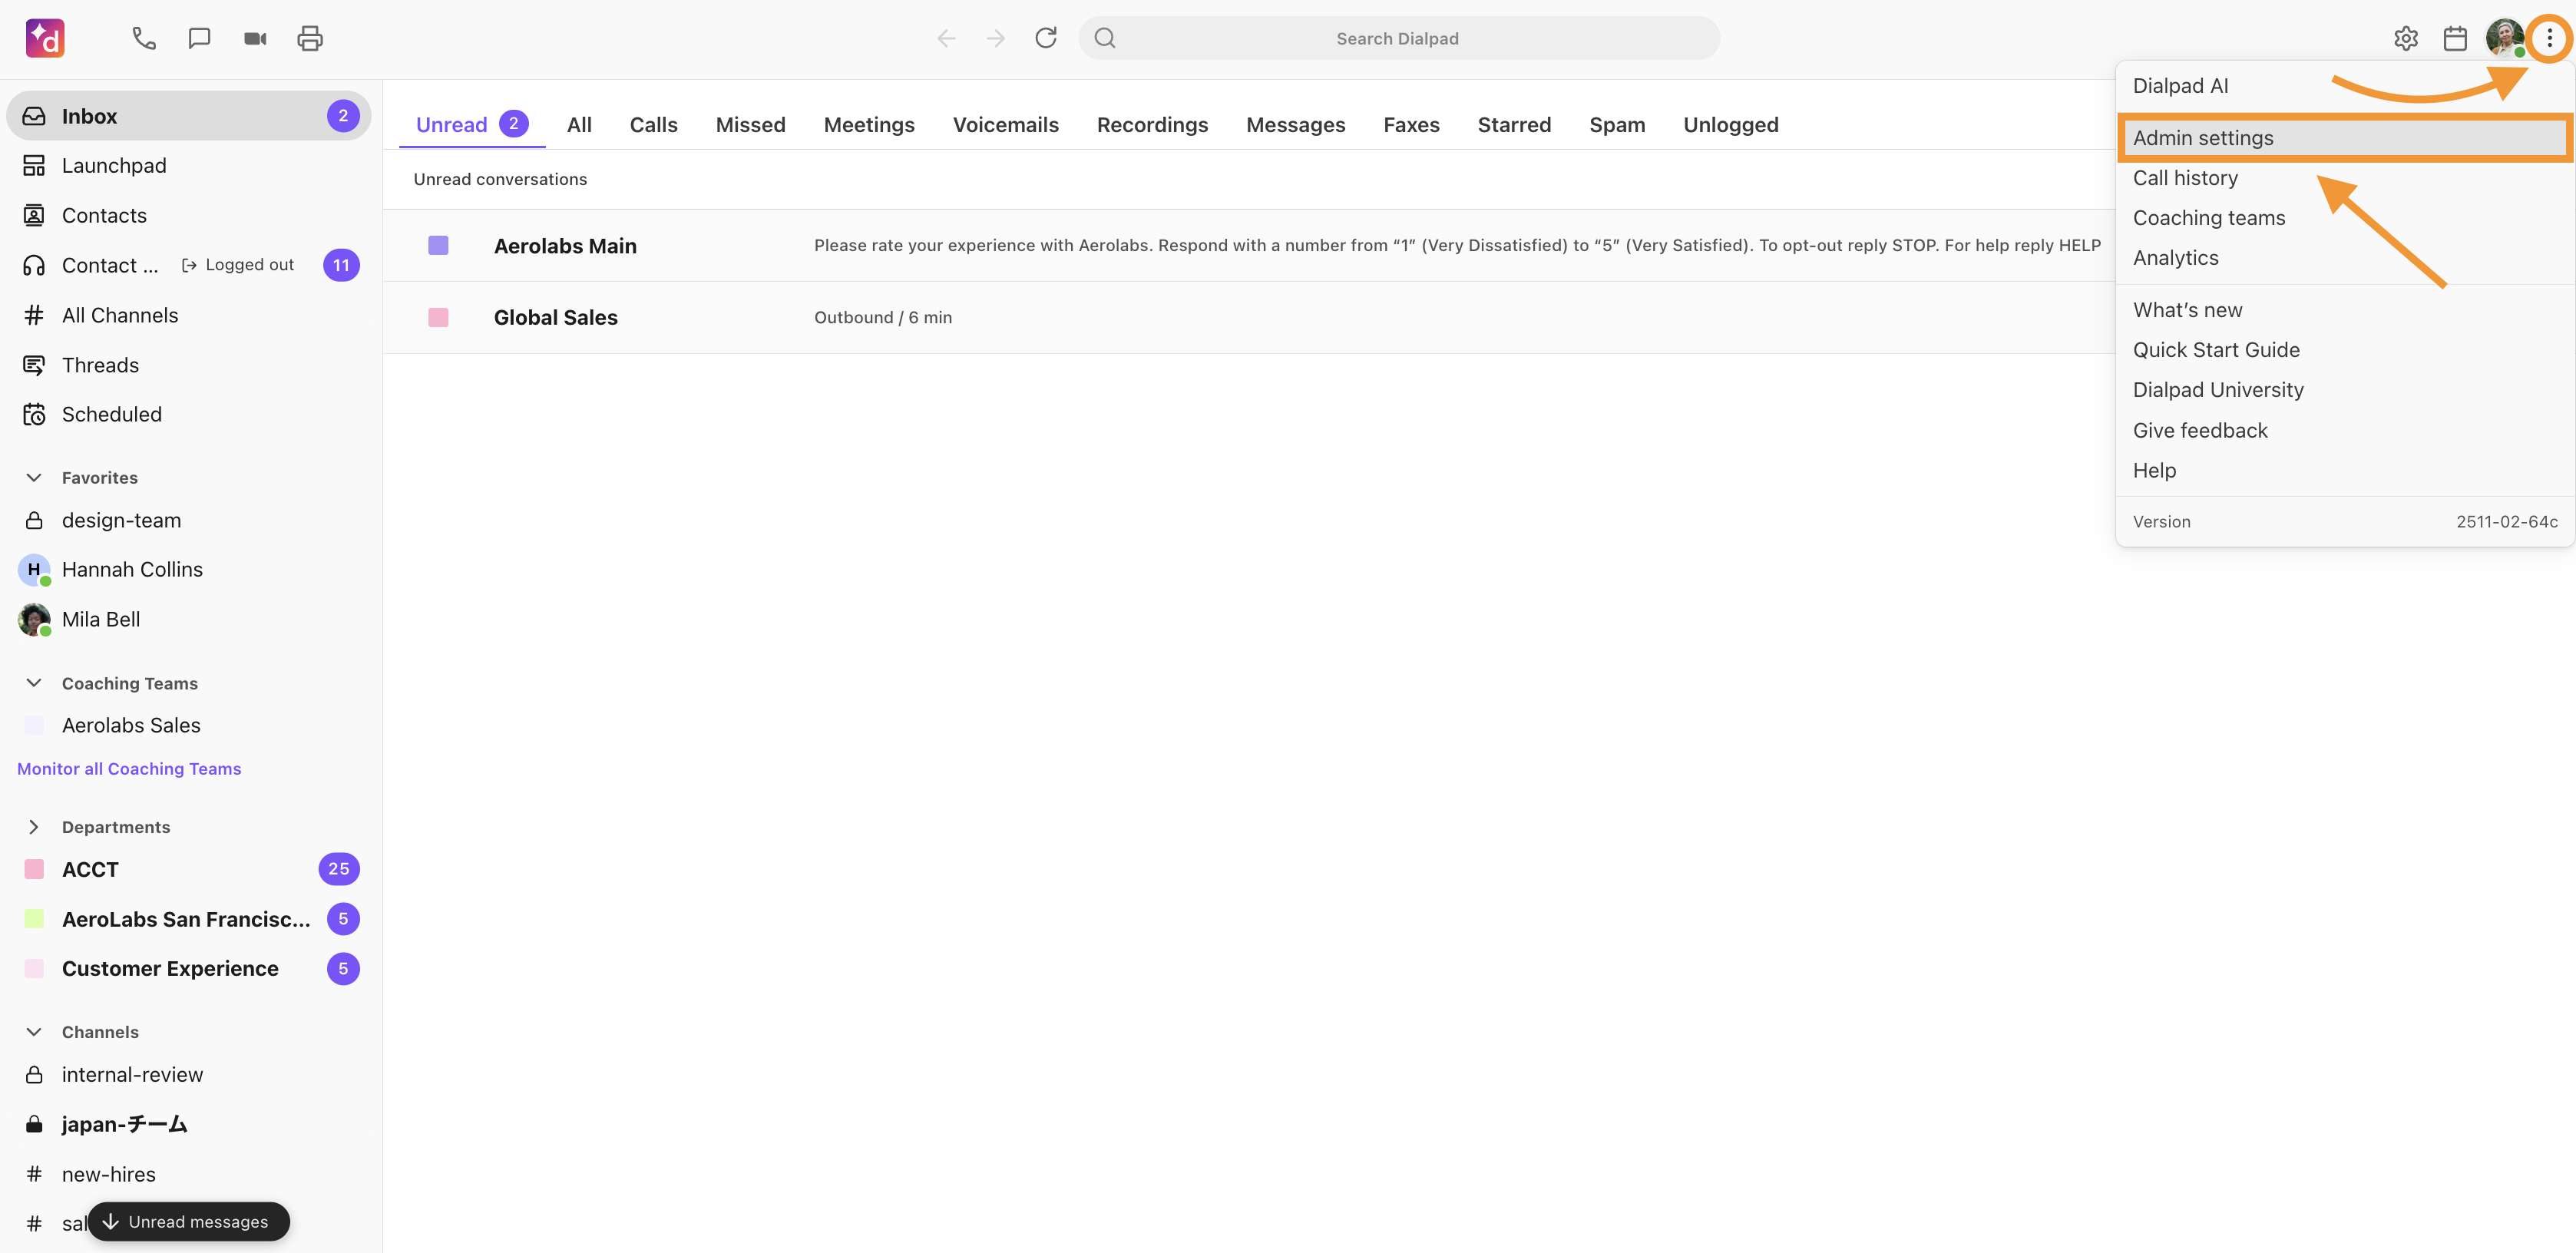Open Dialpad University menu entry
This screenshot has height=1253, width=2576.
pos(2344,390)
